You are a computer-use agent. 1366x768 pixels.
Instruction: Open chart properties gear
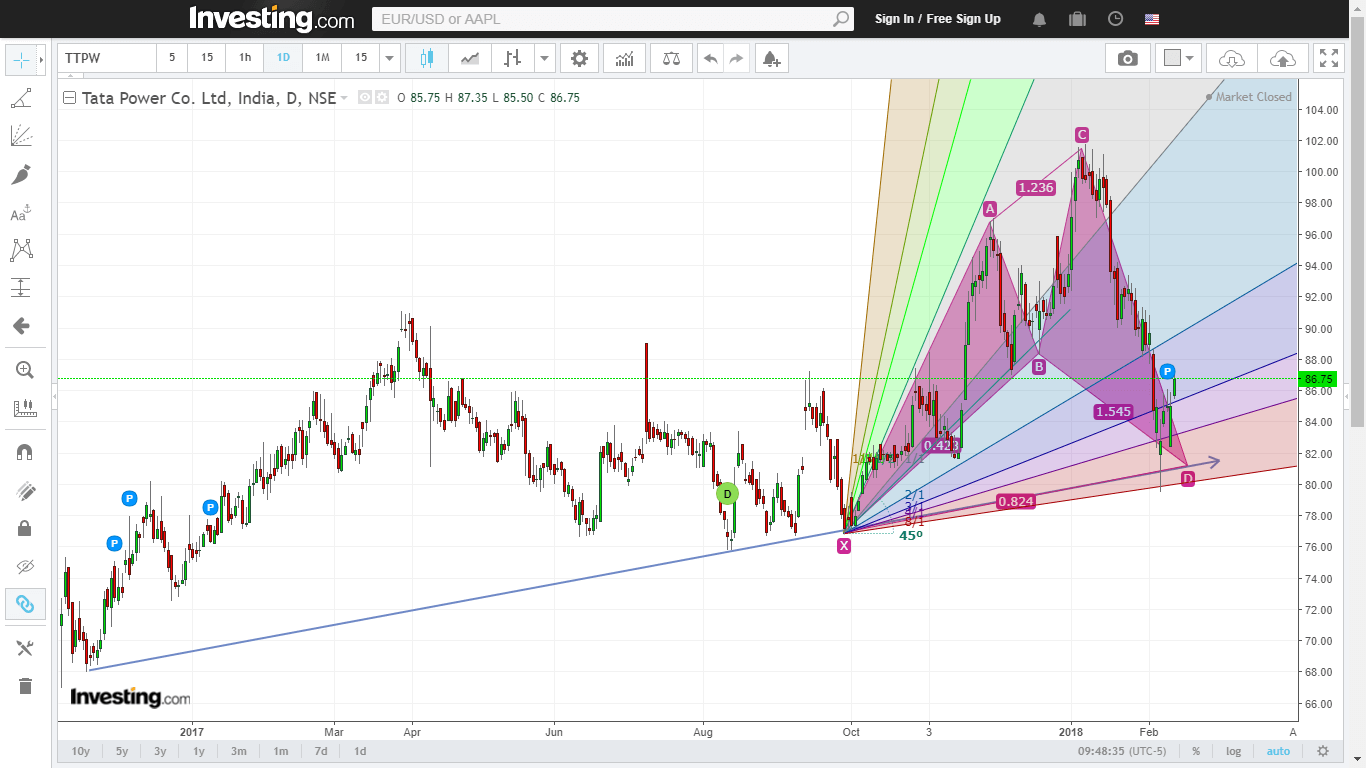[579, 58]
